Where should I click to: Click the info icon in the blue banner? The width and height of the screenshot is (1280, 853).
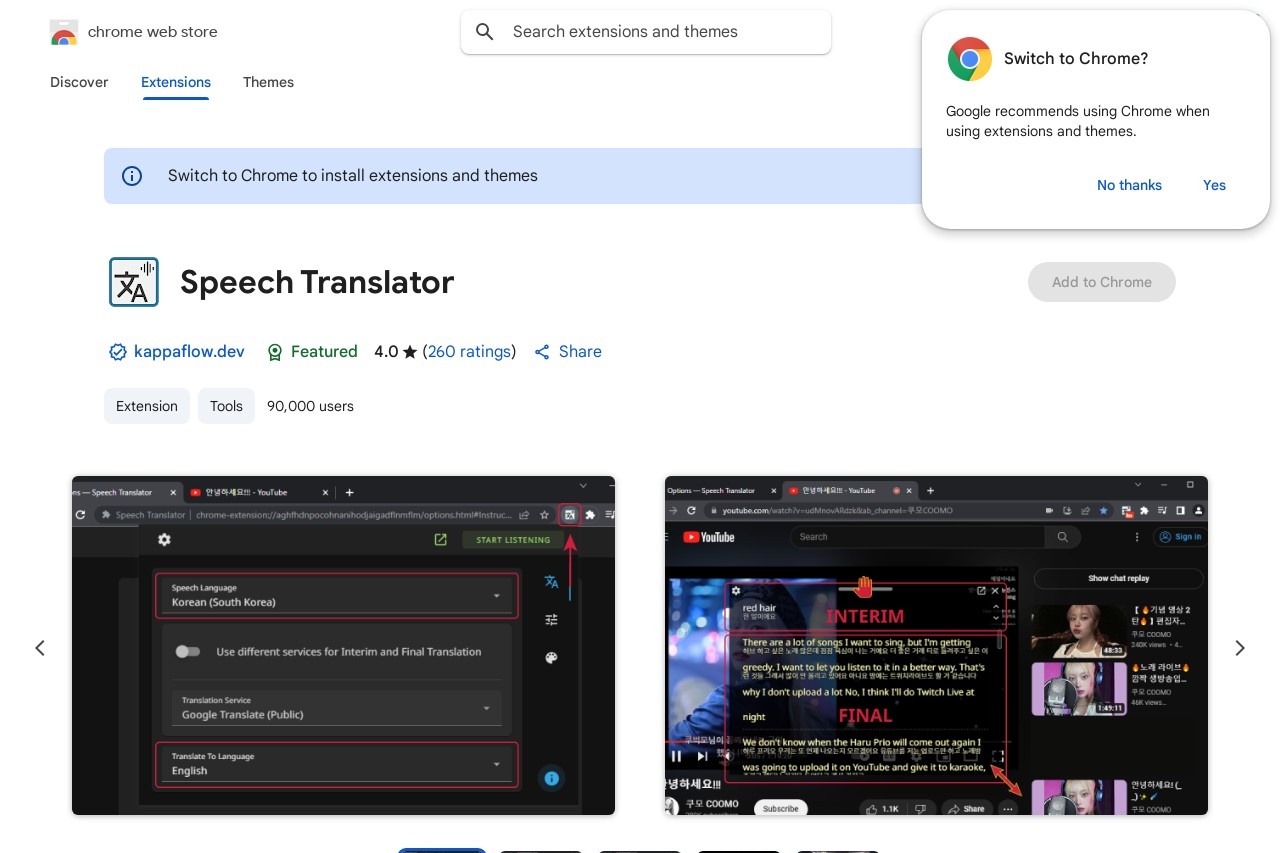[x=132, y=176]
